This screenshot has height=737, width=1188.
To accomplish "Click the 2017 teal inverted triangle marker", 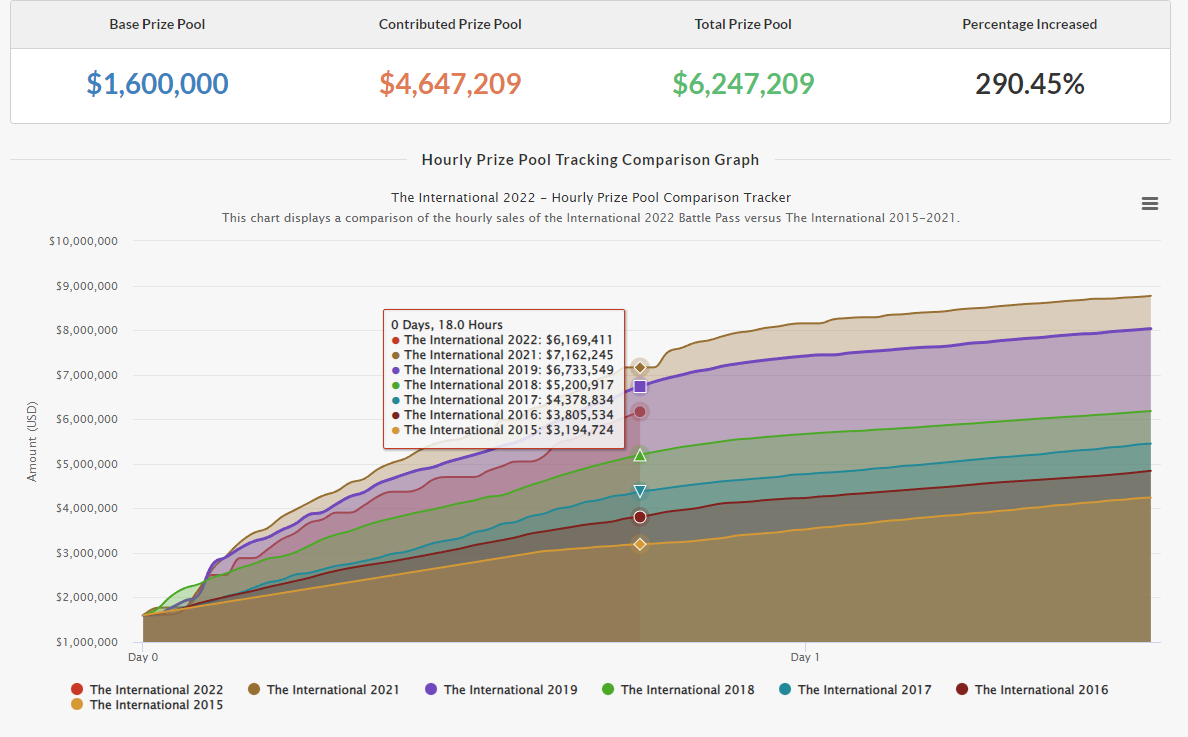I will (640, 491).
